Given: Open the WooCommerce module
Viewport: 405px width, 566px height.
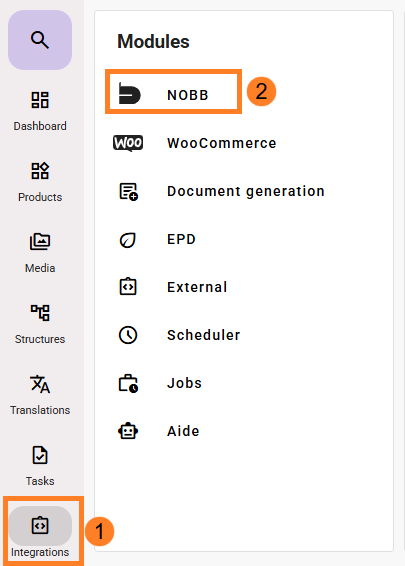Looking at the screenshot, I should (x=222, y=143).
